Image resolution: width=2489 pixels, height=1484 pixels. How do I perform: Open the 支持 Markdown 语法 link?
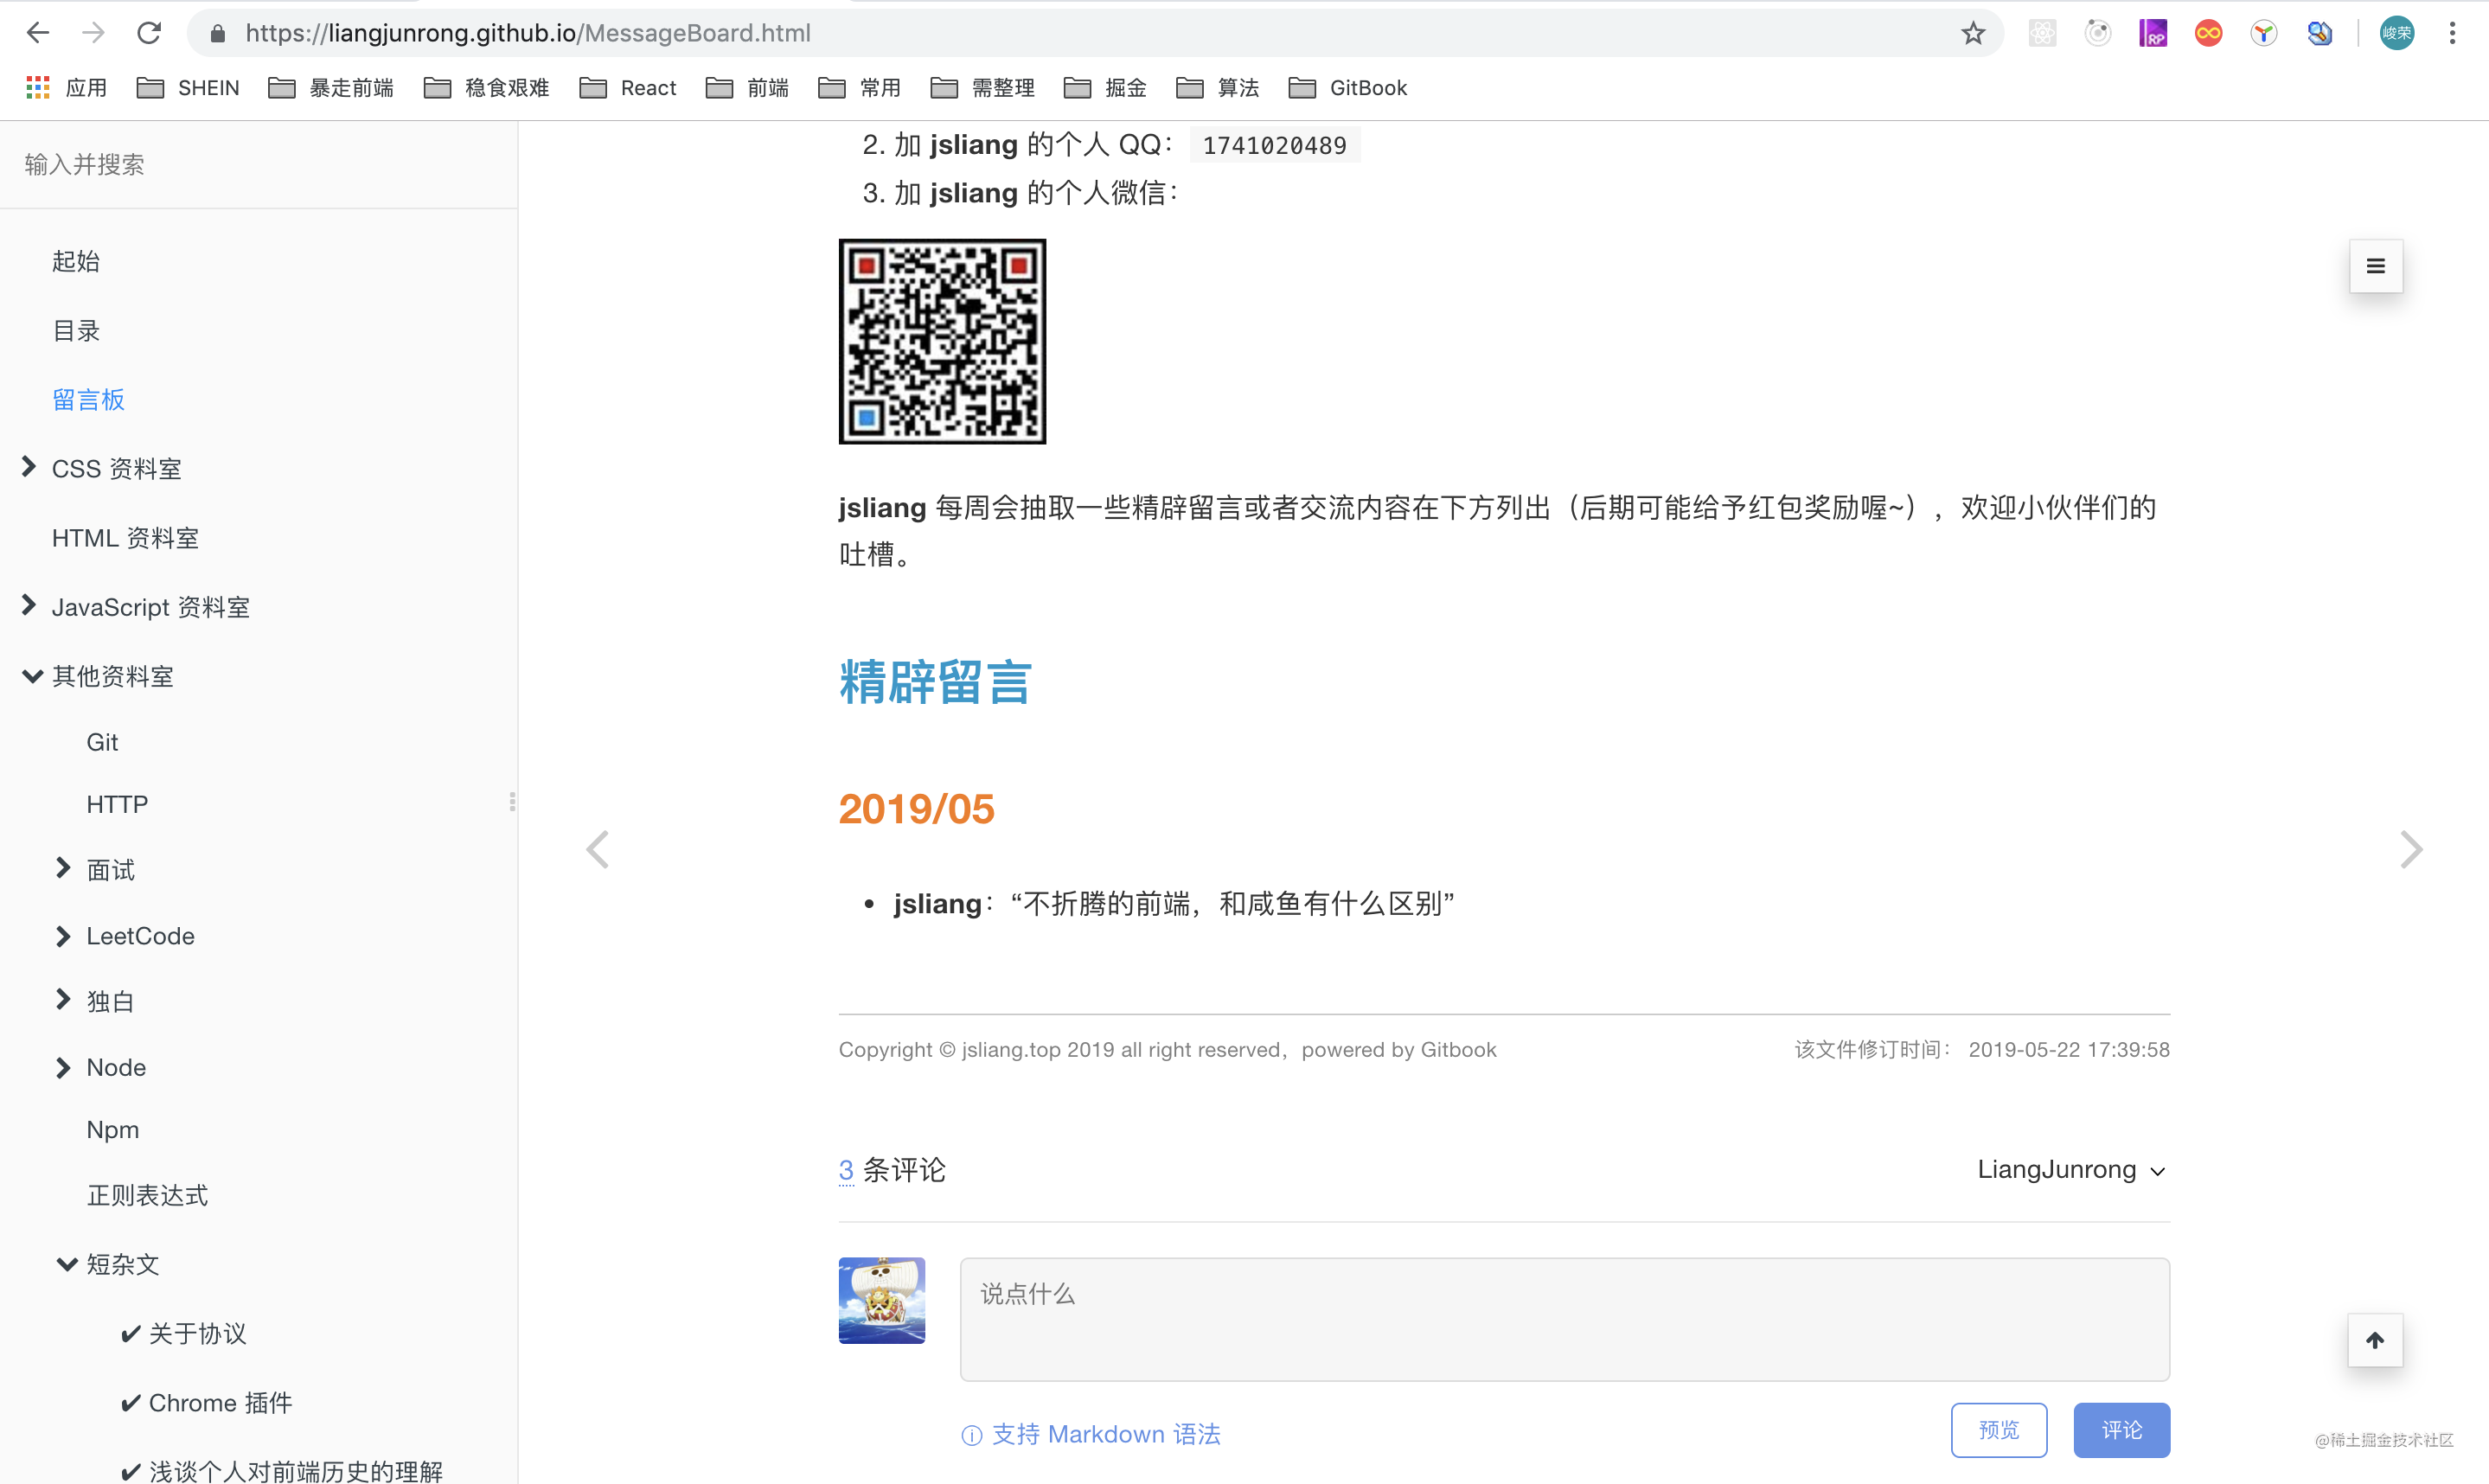[x=1091, y=1434]
